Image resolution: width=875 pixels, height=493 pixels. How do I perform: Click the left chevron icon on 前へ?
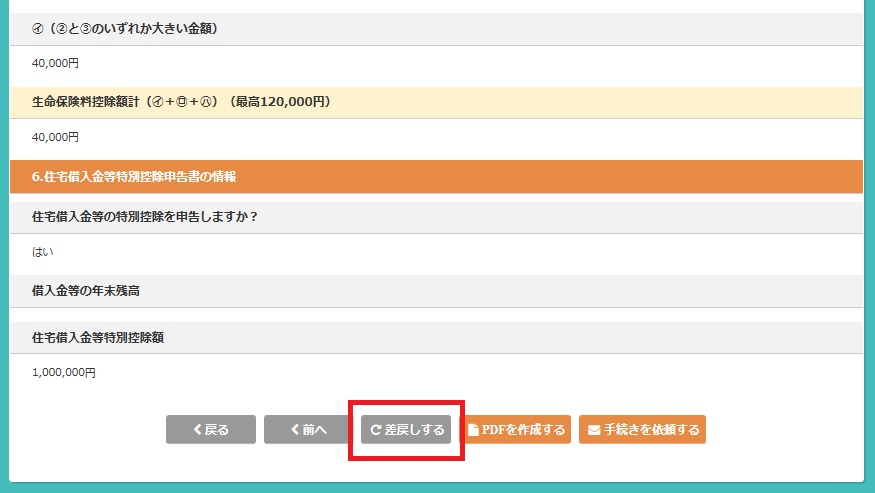[295, 430]
